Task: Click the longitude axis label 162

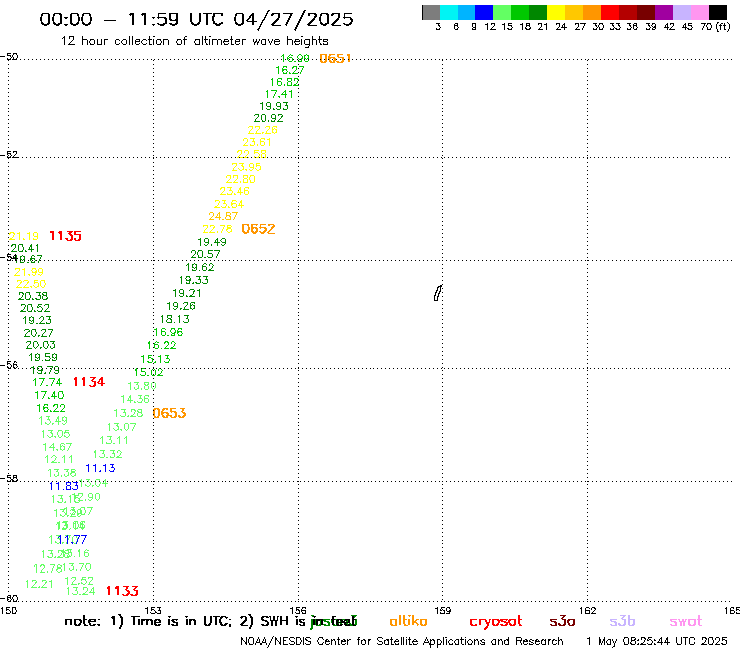Action: click(587, 610)
